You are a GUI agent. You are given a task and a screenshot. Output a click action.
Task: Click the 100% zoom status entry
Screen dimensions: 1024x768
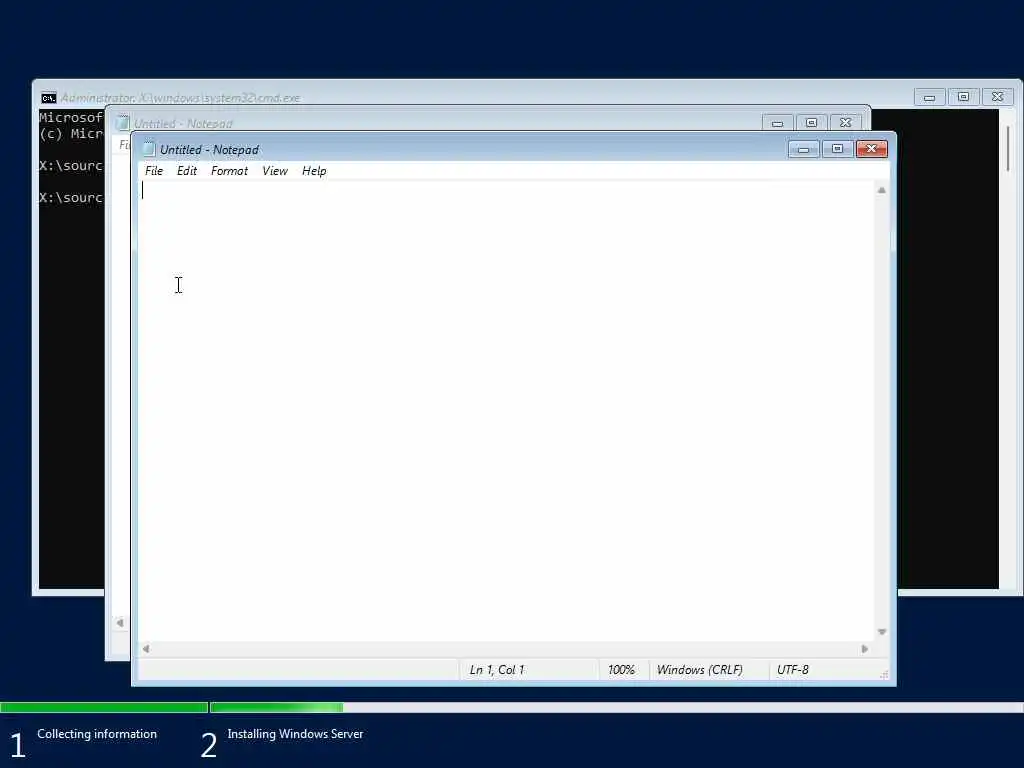621,669
